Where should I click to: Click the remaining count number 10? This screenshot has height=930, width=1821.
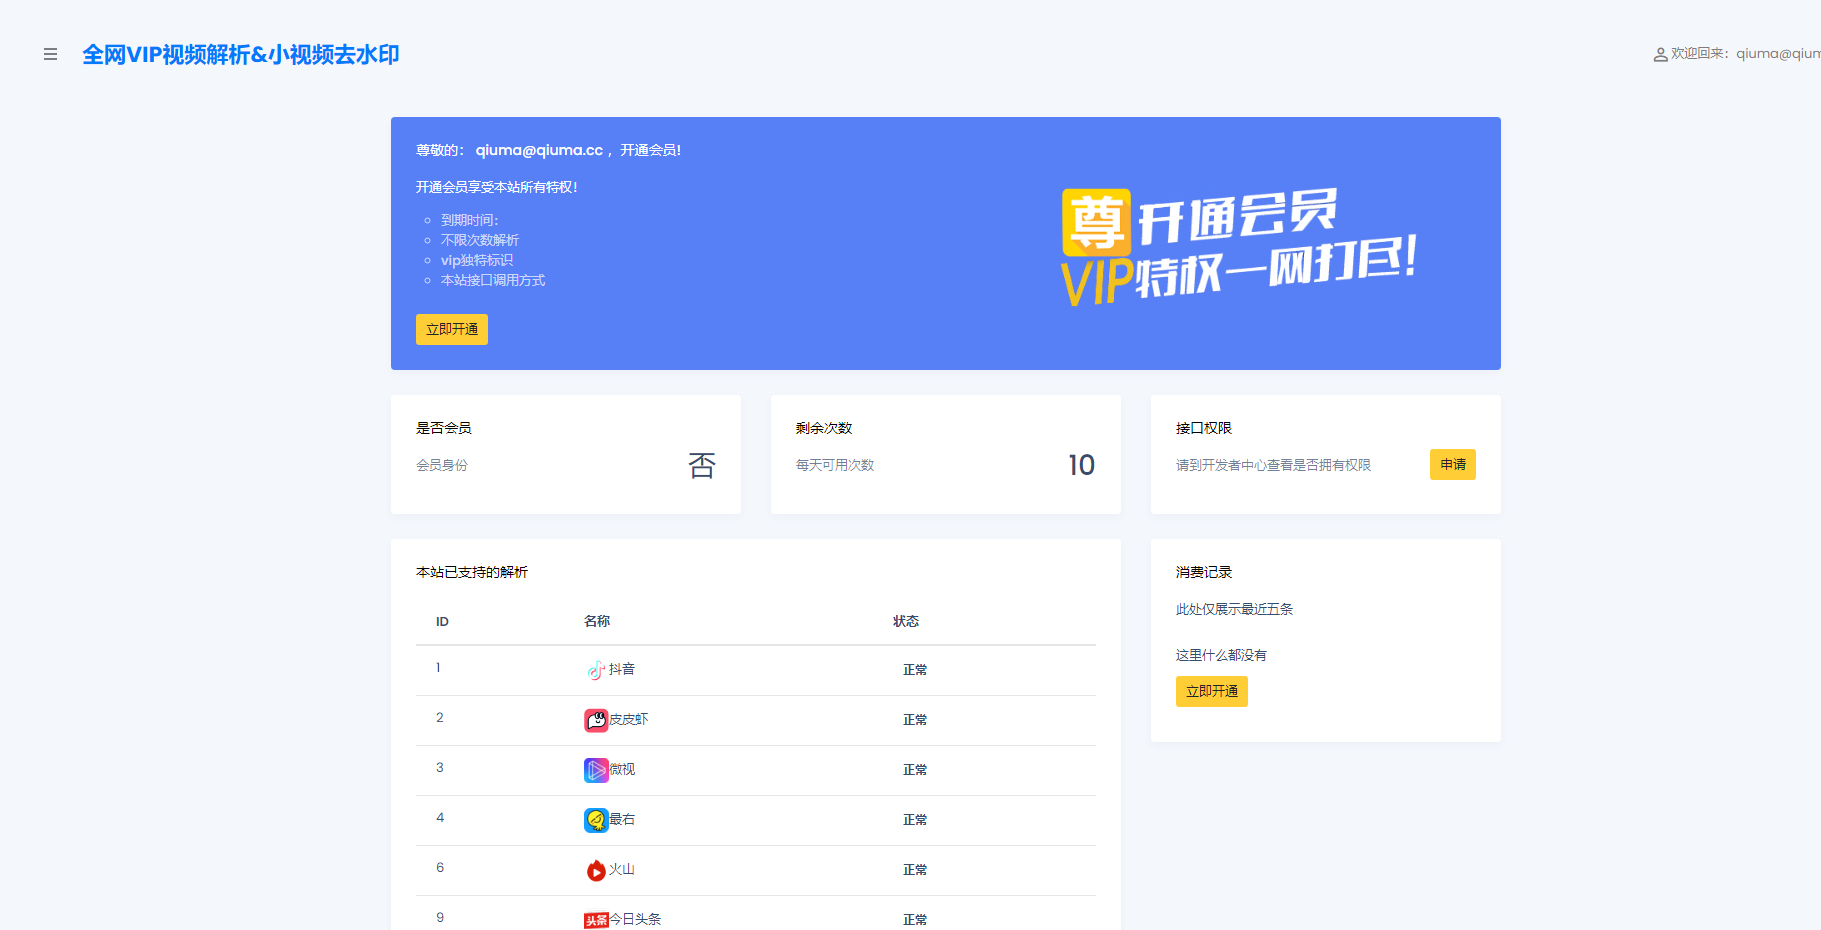1081,464
